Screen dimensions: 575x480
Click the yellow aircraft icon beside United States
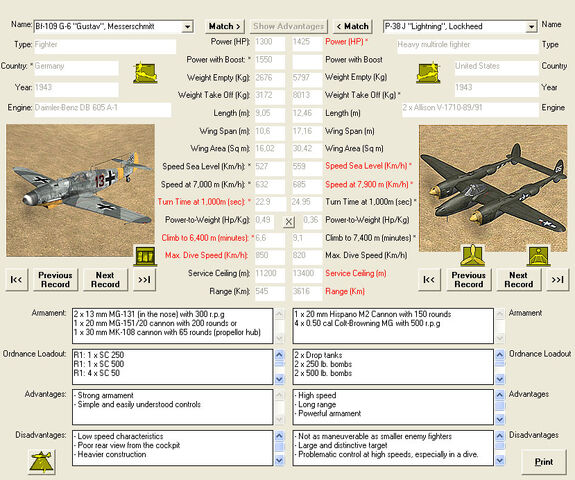tap(428, 73)
